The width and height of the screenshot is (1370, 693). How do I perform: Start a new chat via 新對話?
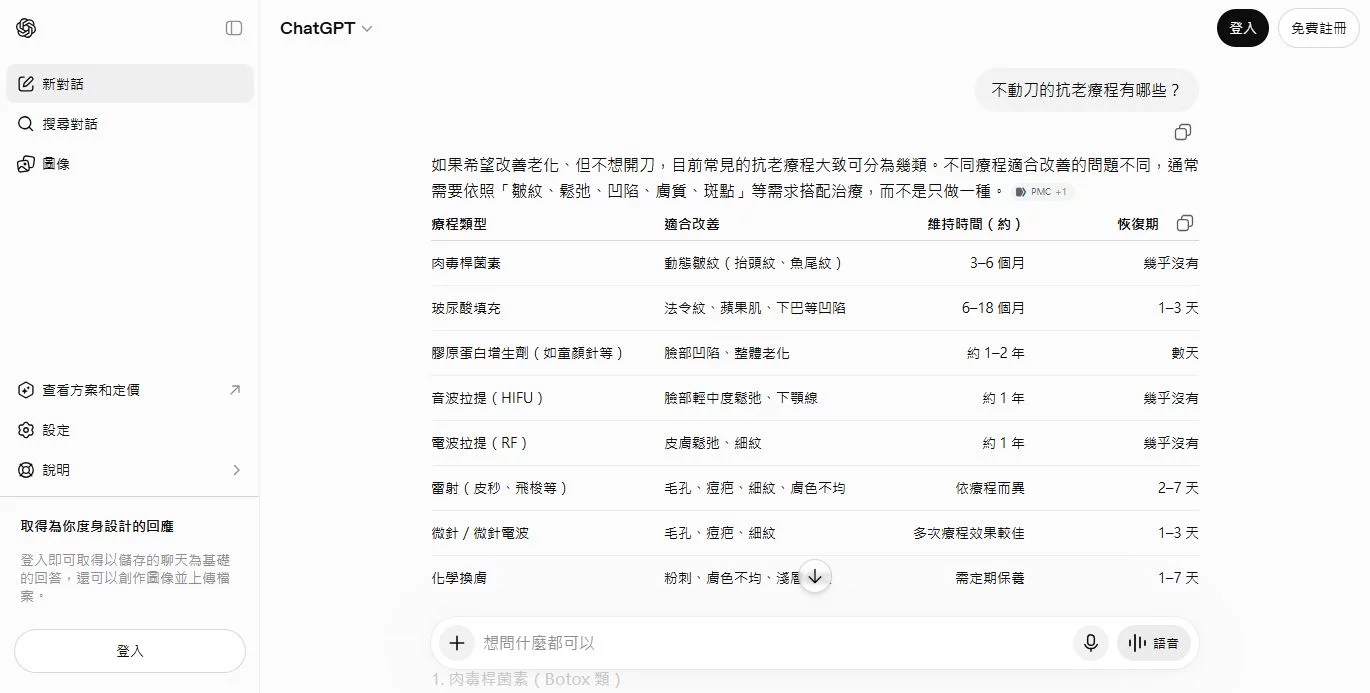coord(130,84)
